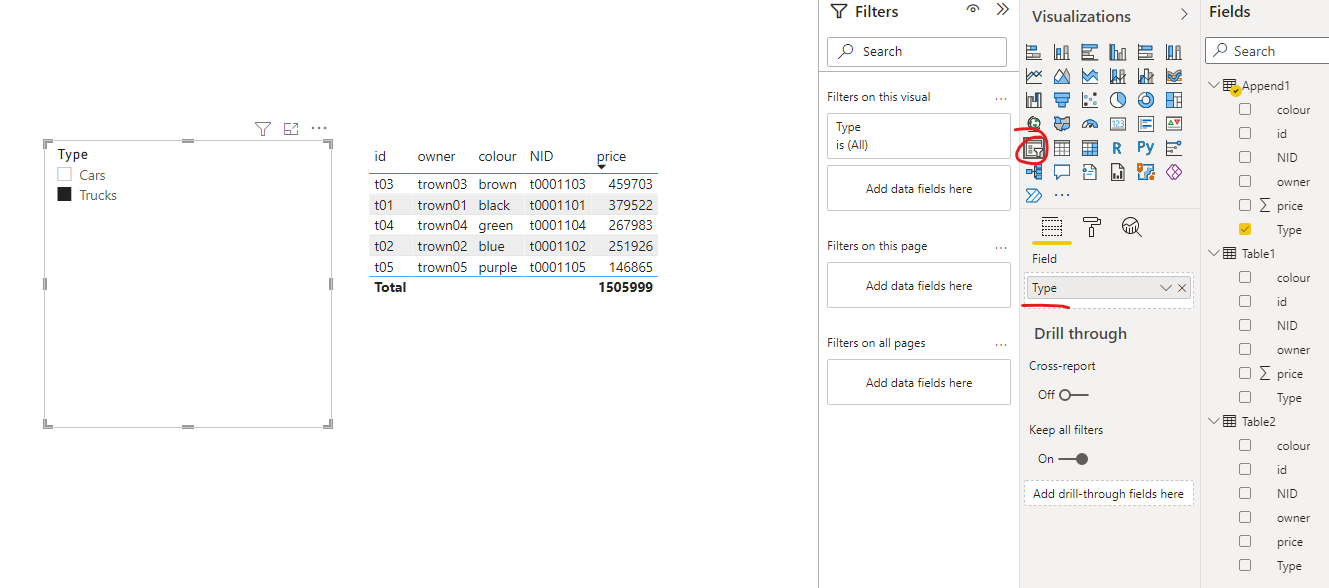Turn off Keep all filters toggle
This screenshot has width=1329, height=588.
[x=1073, y=459]
